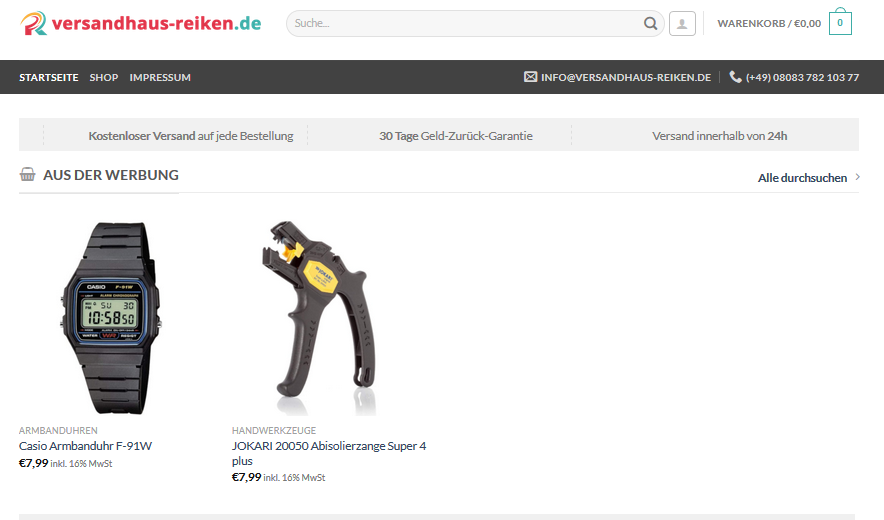Focus the Suche search field

tap(466, 24)
